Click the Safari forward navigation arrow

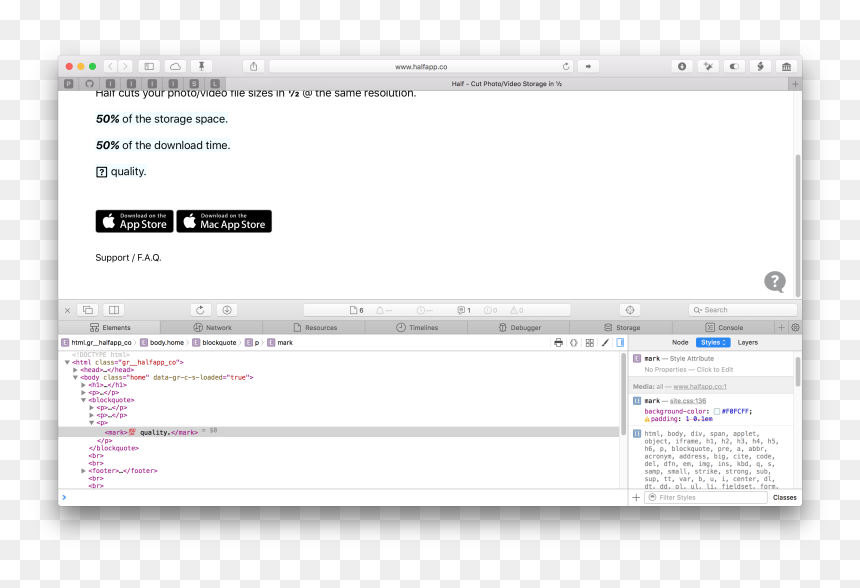[x=125, y=66]
